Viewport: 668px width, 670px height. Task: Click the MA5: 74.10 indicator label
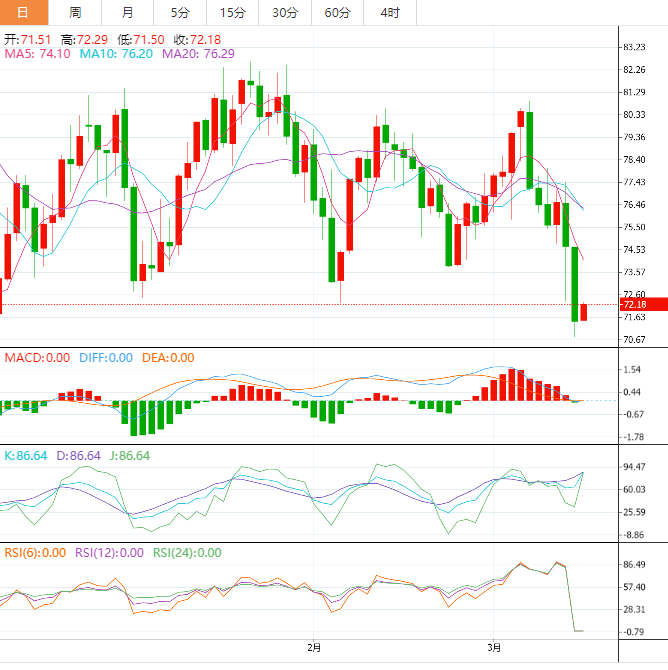pos(38,54)
